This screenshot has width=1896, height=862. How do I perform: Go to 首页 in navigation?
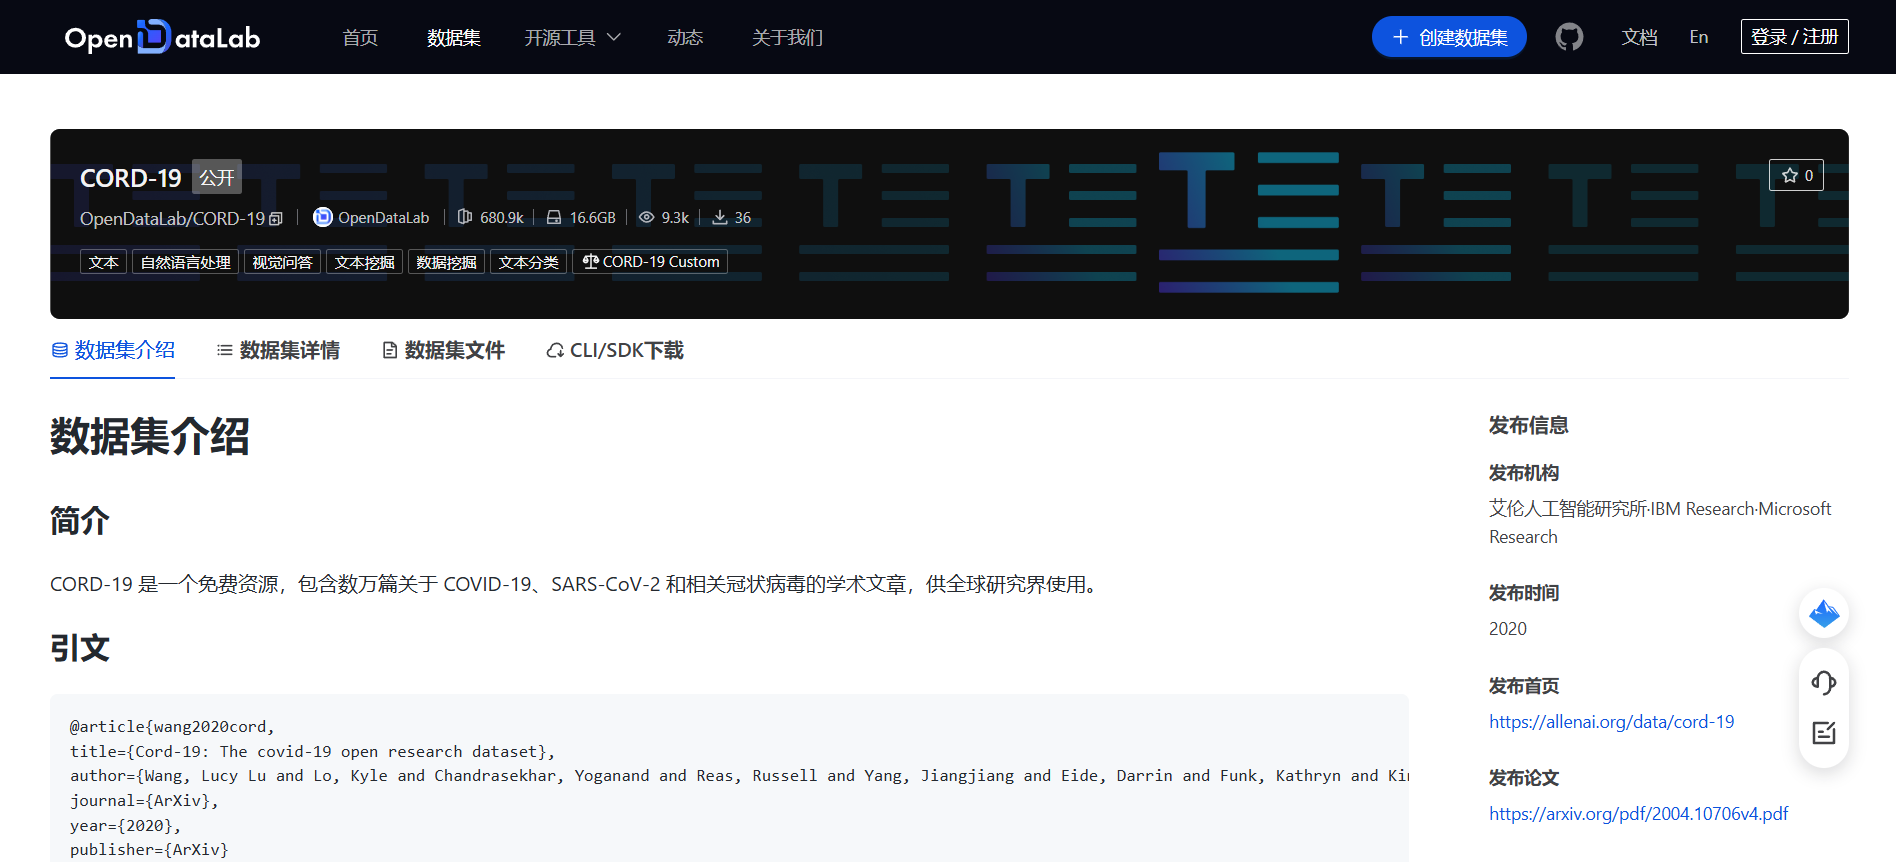[x=360, y=37]
